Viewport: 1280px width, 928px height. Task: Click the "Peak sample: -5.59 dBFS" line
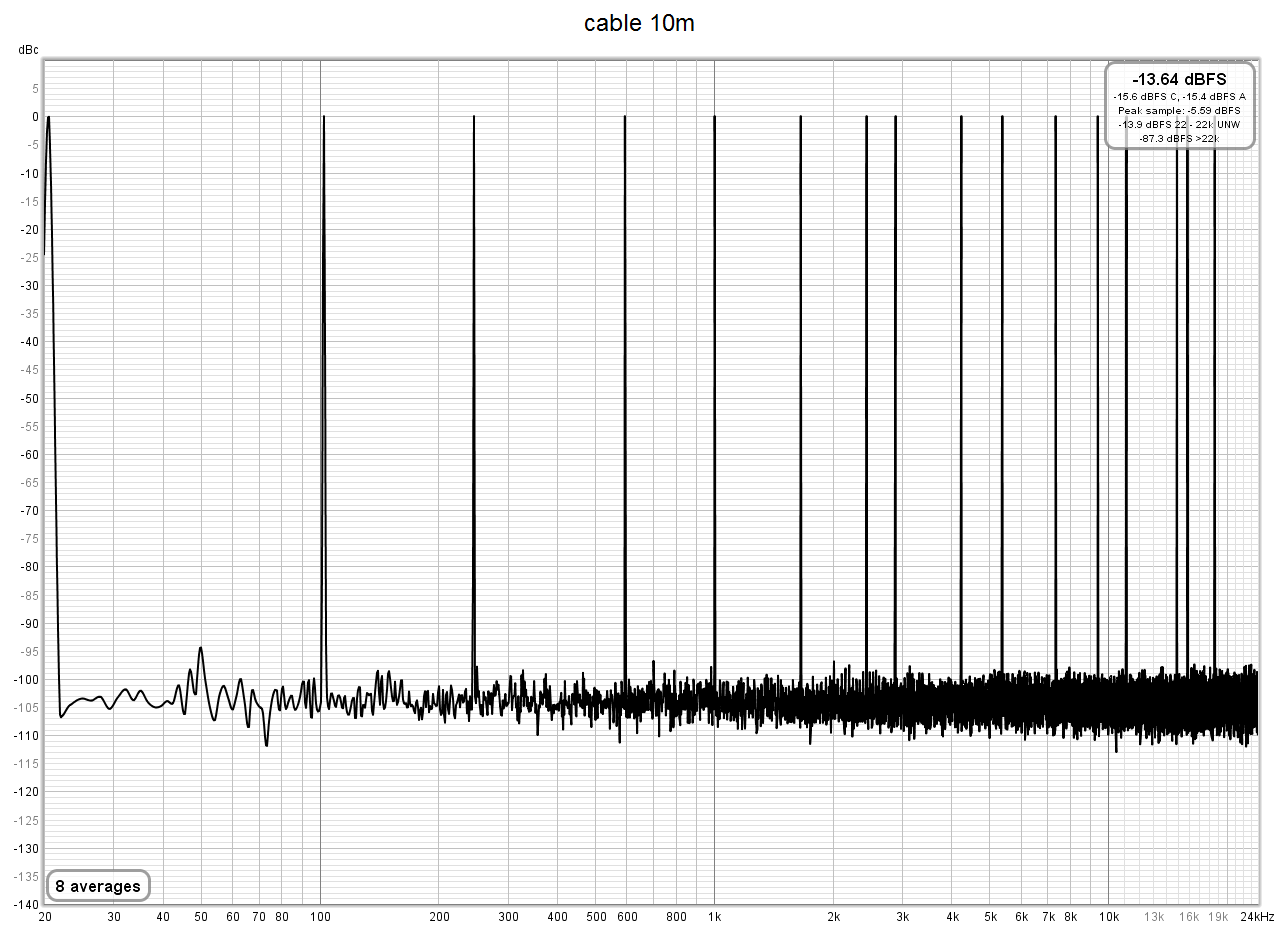point(1179,110)
